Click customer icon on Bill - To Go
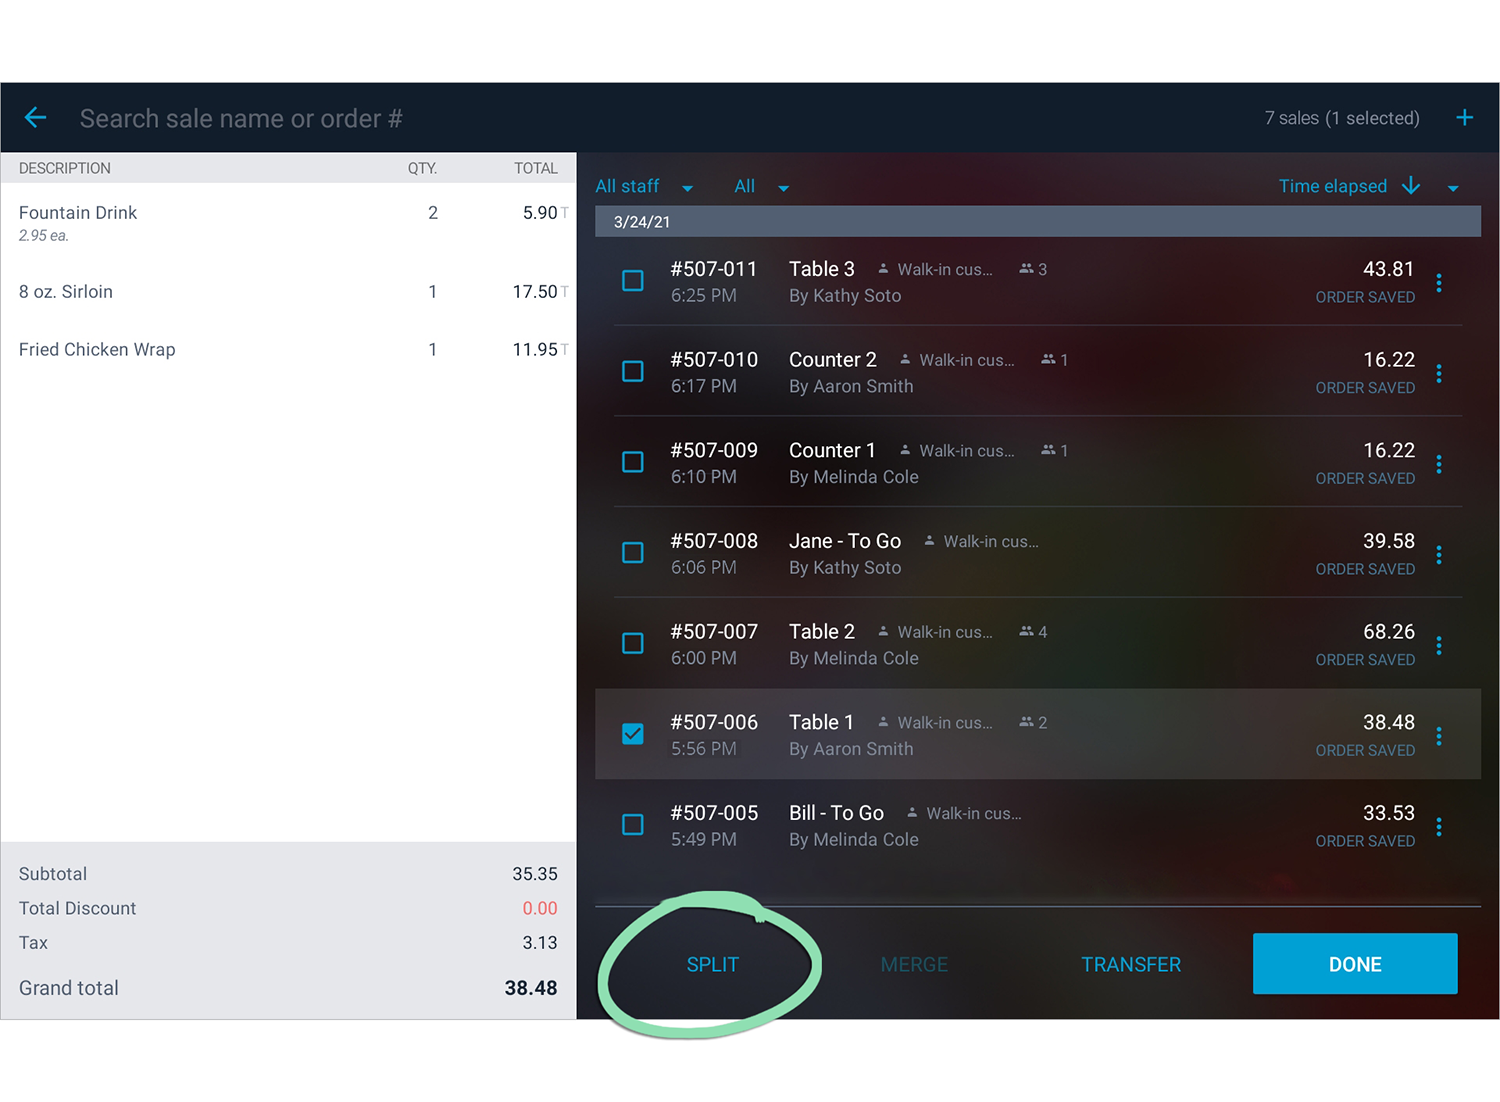The height and width of the screenshot is (1102, 1500). coord(912,813)
